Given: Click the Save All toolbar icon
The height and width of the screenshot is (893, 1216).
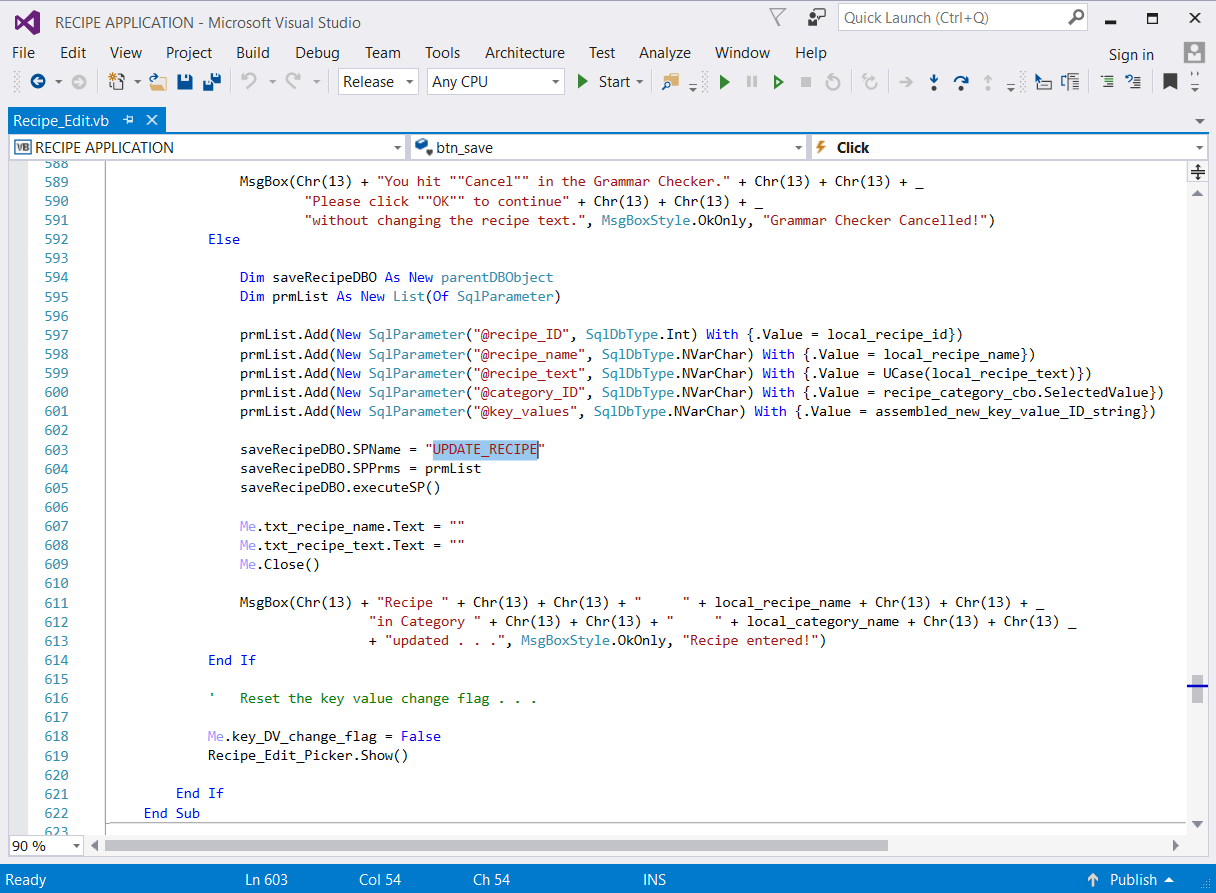Looking at the screenshot, I should point(212,82).
